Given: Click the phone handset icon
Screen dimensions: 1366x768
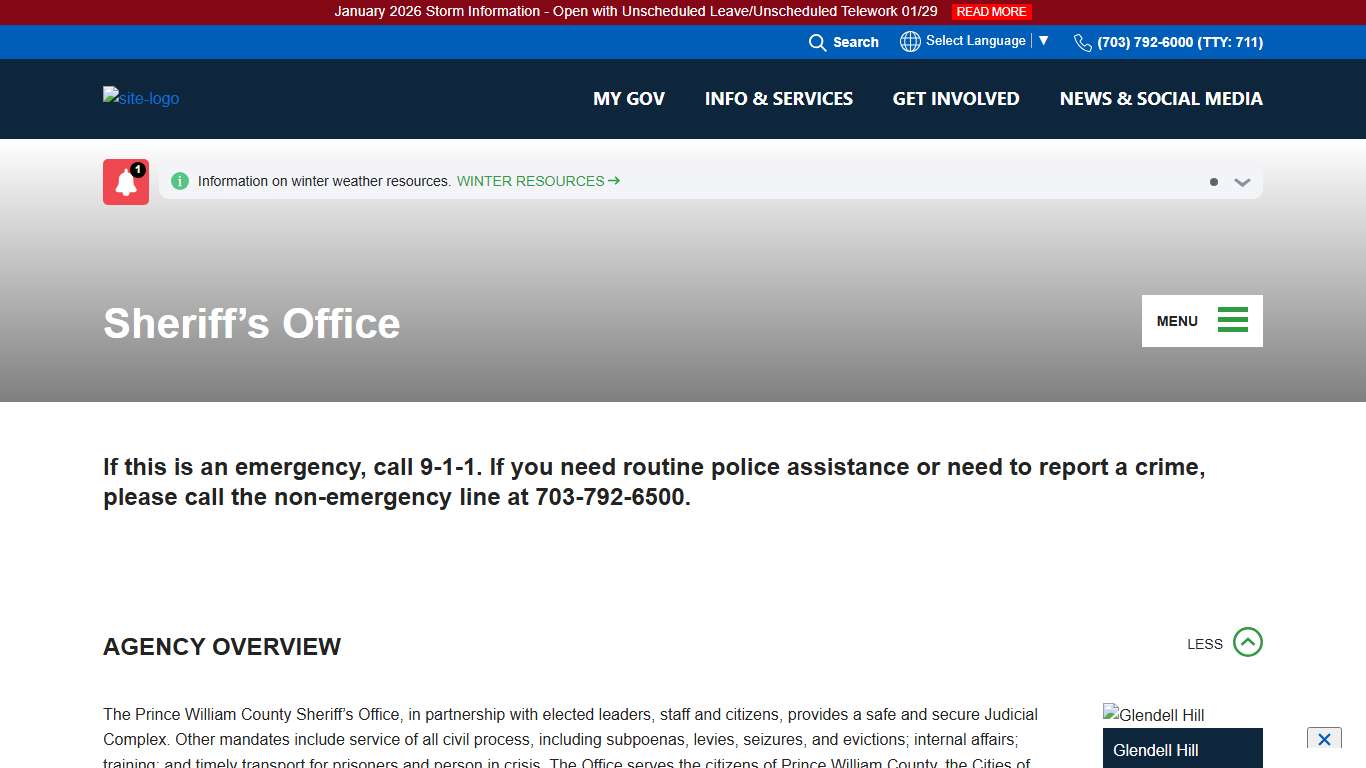Looking at the screenshot, I should tap(1082, 42).
